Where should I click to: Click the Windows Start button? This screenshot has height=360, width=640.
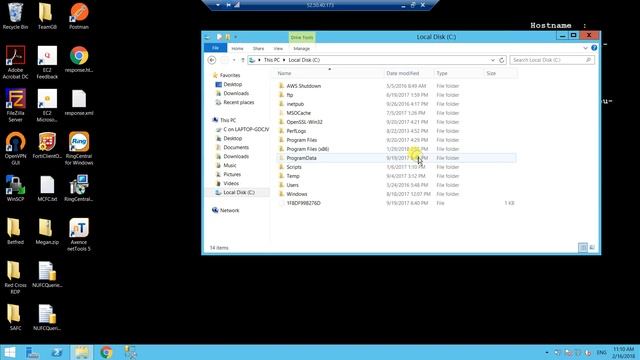pyautogui.click(x=9, y=352)
